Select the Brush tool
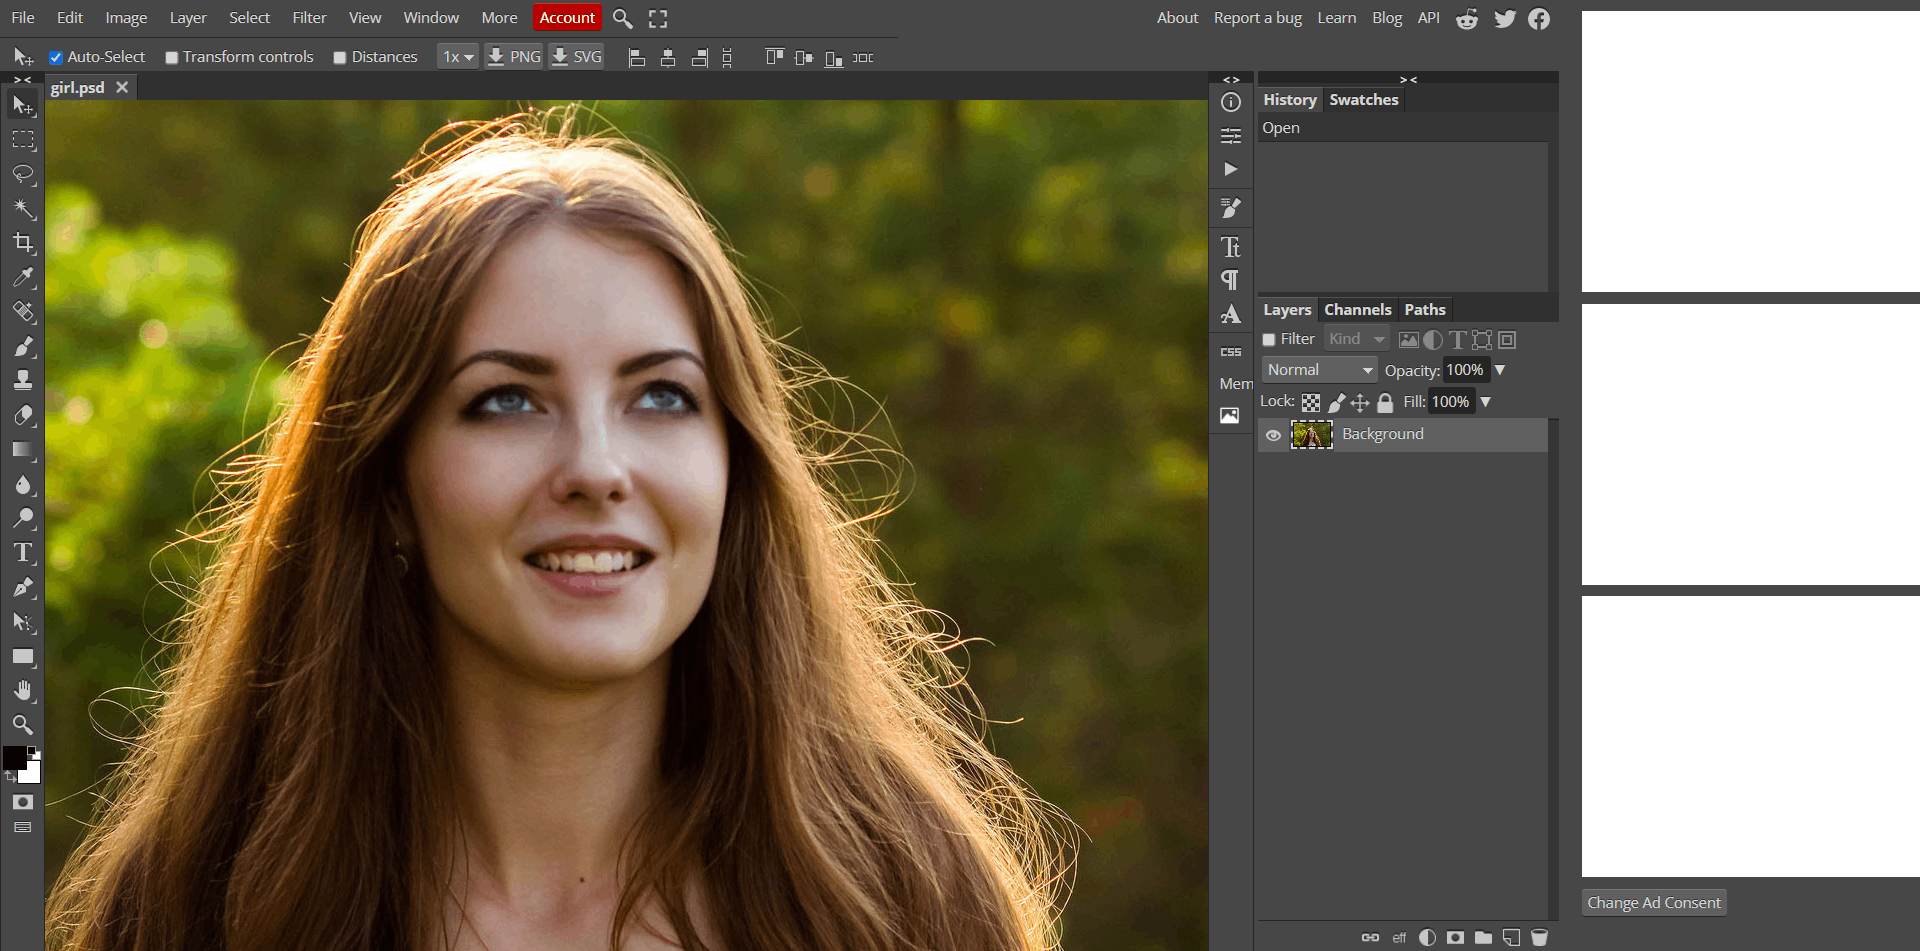This screenshot has height=951, width=1920. click(23, 347)
